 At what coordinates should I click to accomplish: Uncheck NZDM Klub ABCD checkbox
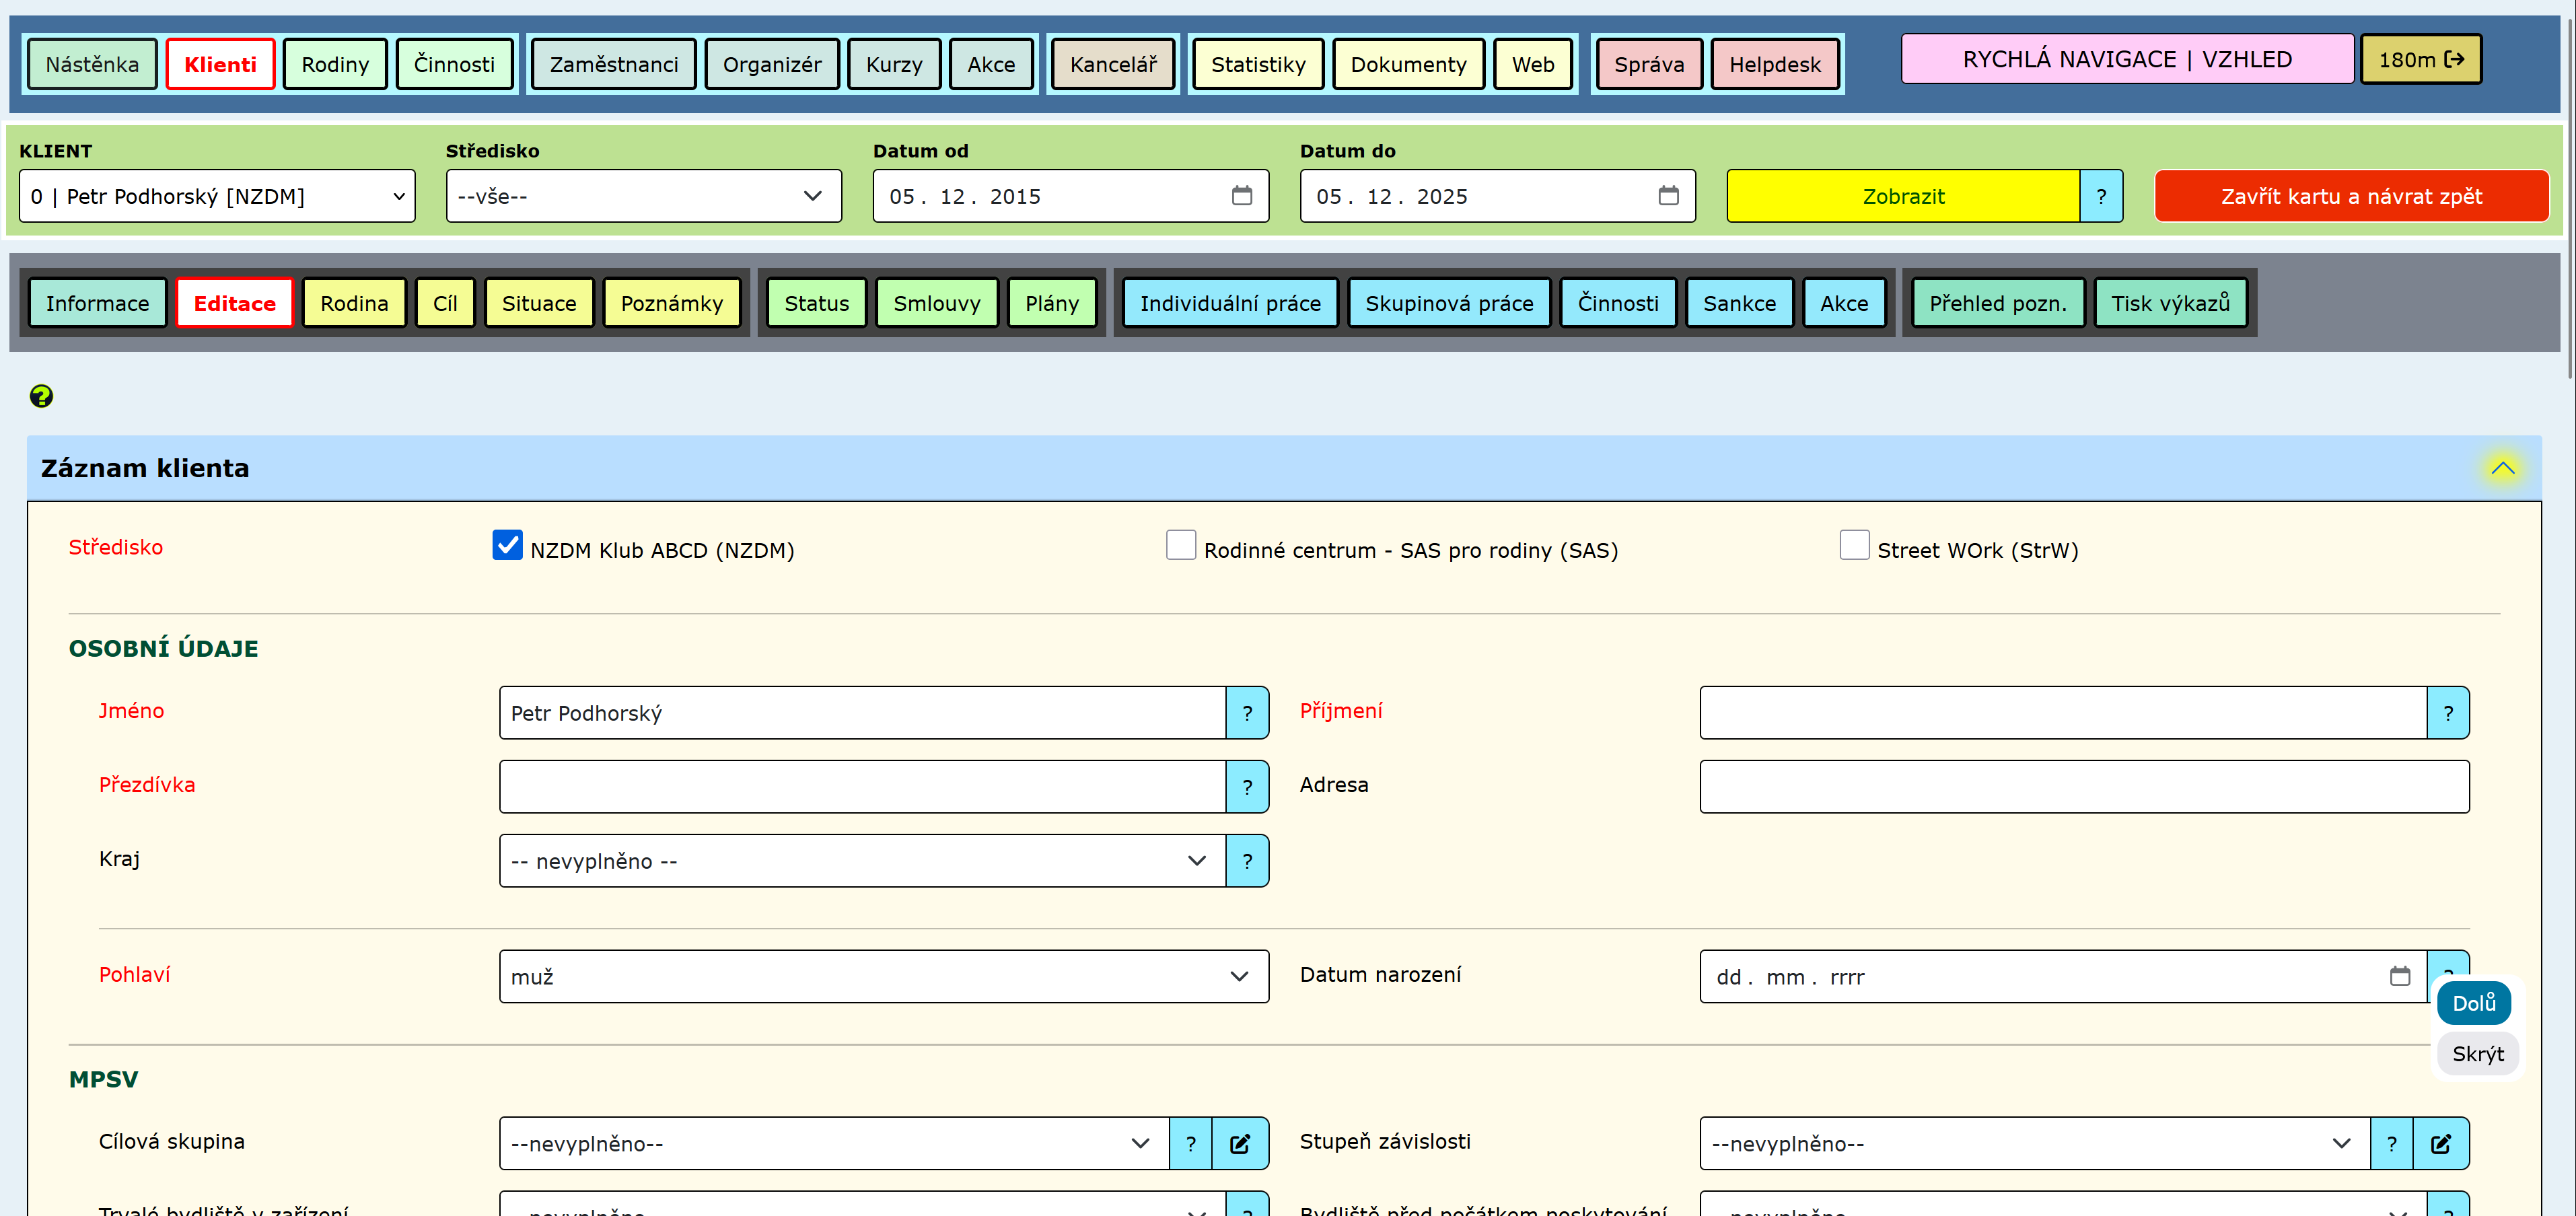click(x=507, y=545)
